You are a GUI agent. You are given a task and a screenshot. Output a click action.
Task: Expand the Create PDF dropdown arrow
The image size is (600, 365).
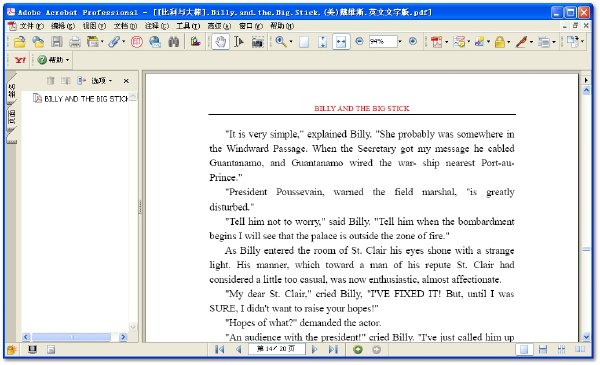[446, 42]
